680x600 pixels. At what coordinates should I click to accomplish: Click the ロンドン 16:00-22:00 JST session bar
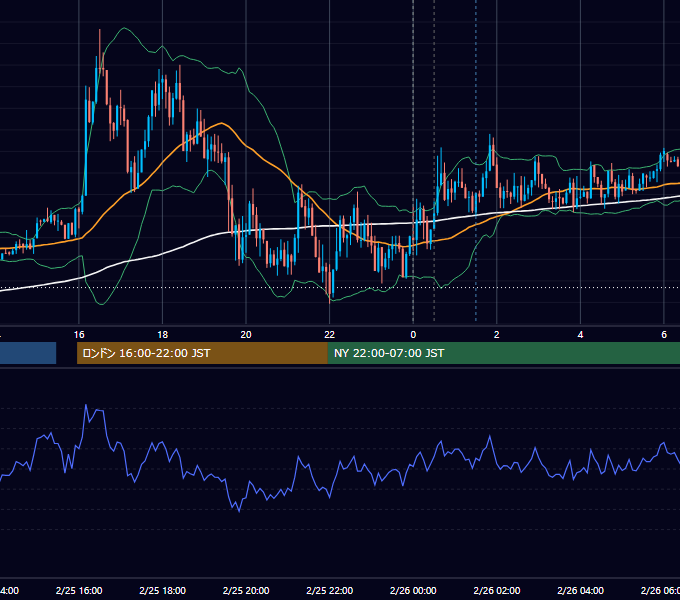pyautogui.click(x=202, y=353)
